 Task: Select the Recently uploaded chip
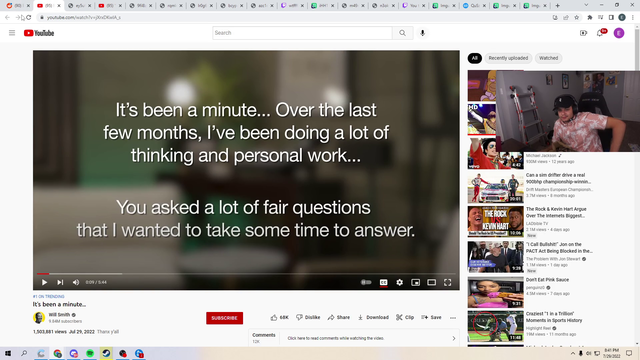click(508, 58)
